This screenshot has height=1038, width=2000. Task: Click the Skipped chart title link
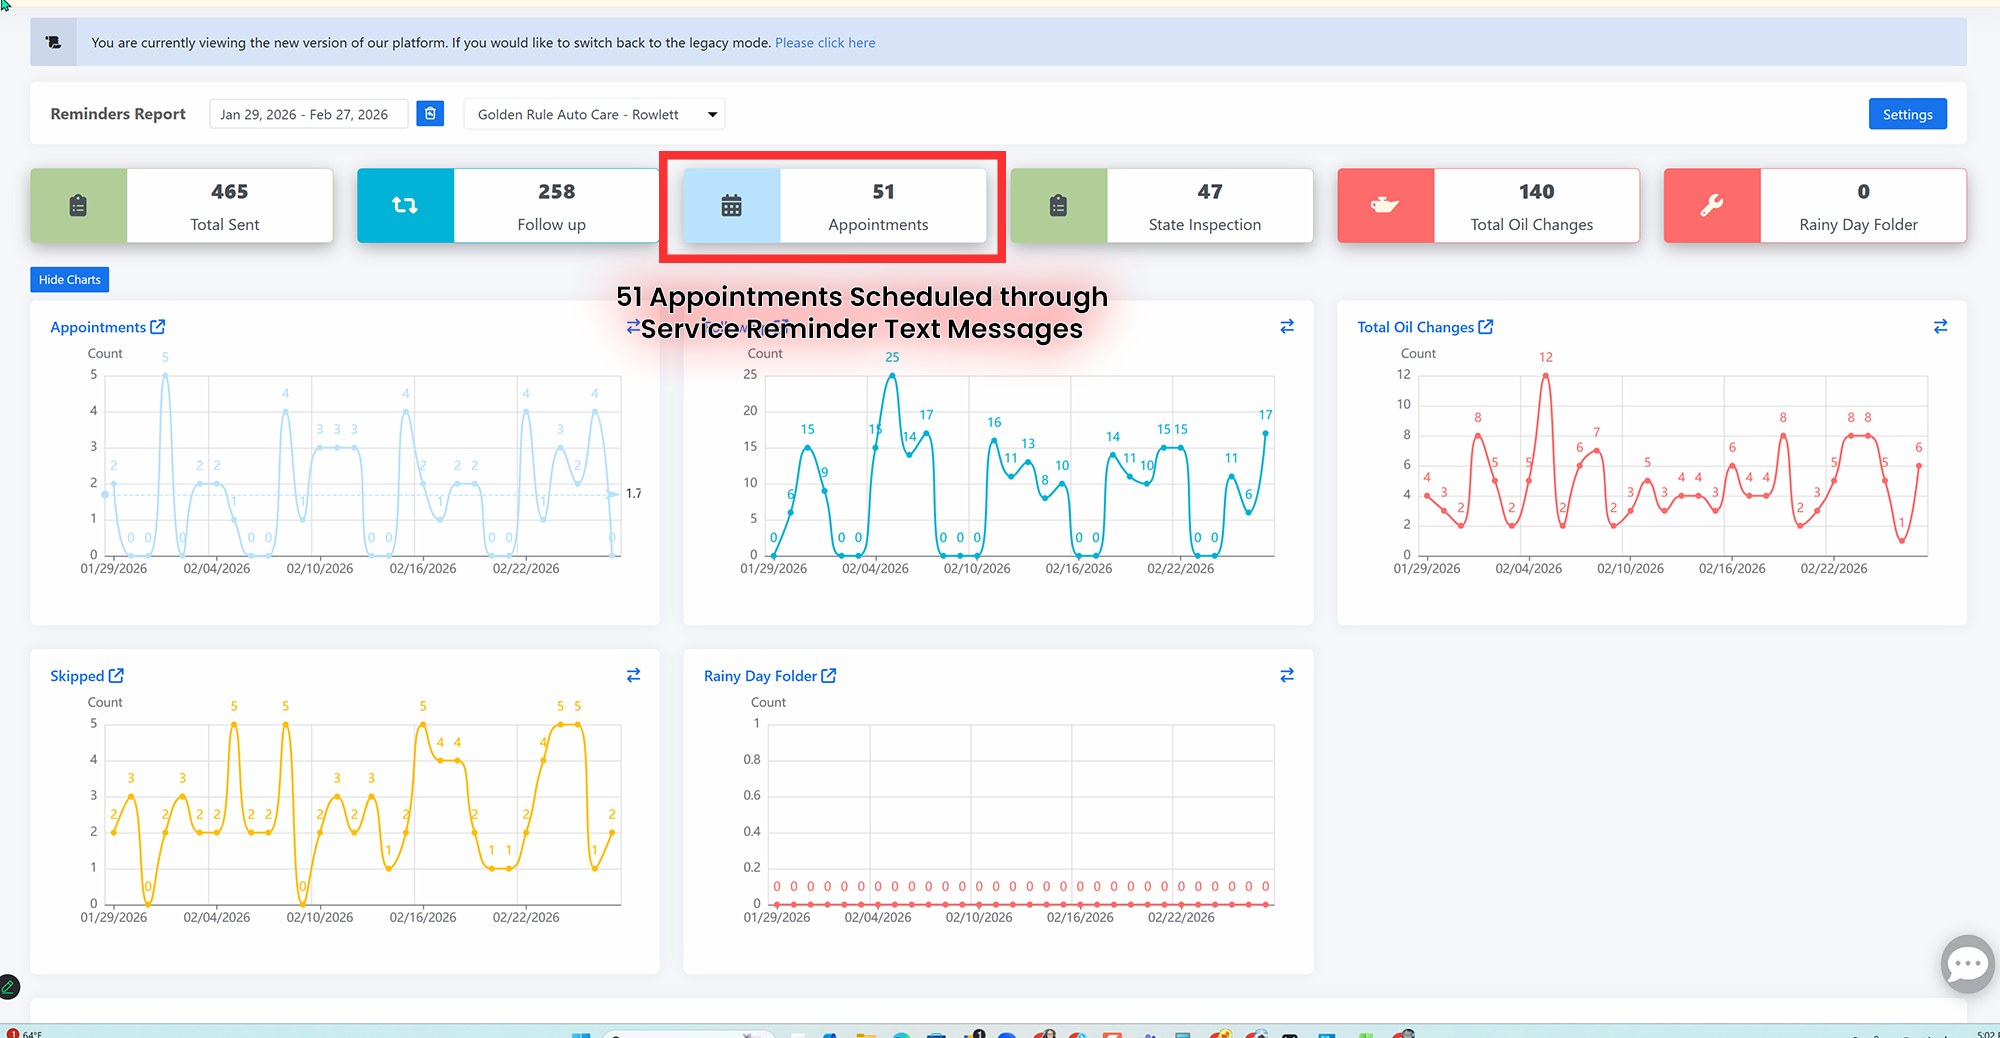(77, 676)
